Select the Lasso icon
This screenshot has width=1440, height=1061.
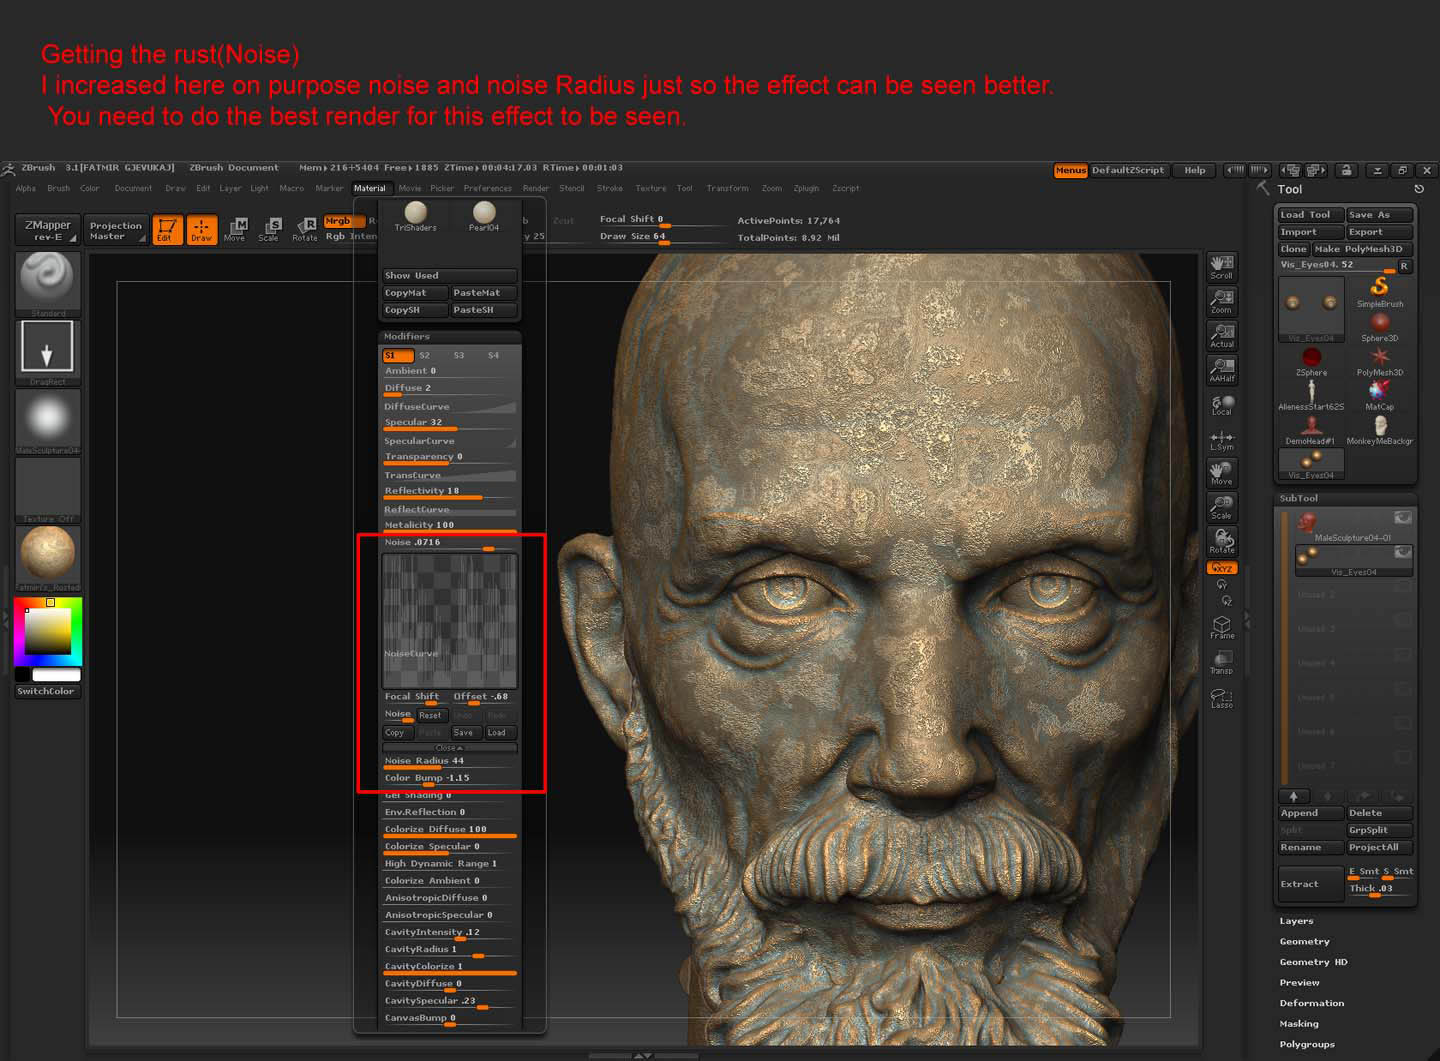point(1222,696)
